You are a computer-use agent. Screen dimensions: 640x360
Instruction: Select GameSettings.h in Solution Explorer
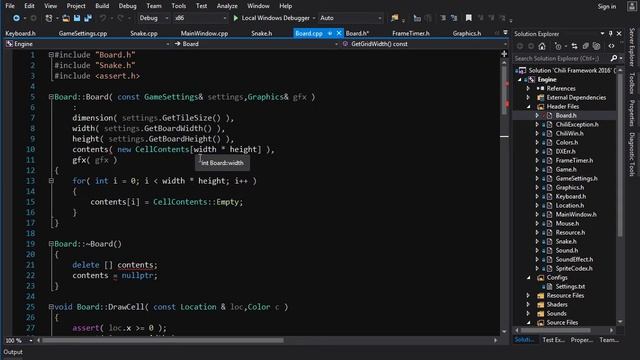(576, 178)
